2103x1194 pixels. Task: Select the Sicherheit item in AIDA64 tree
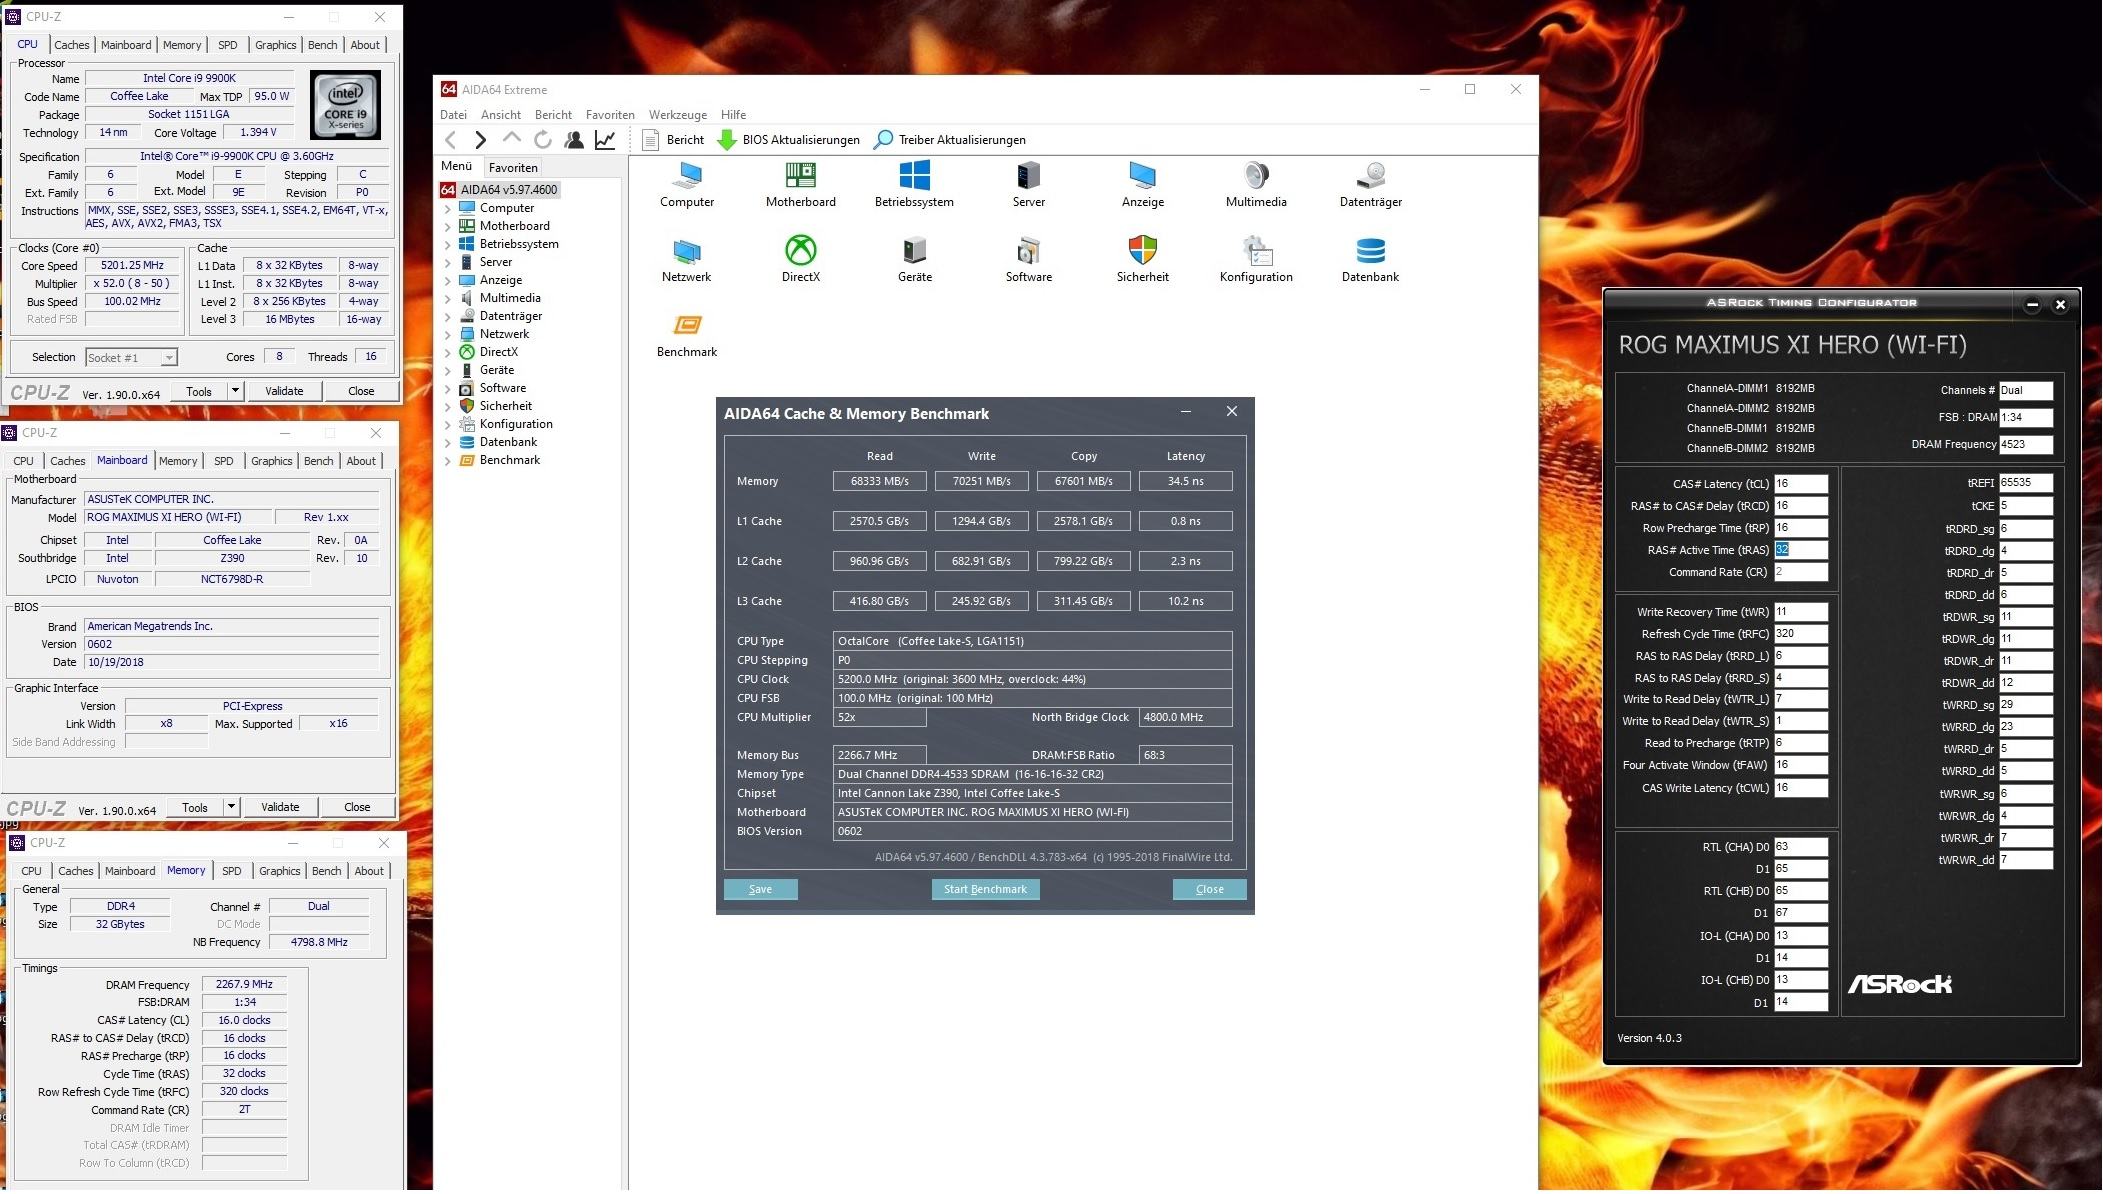tap(506, 406)
